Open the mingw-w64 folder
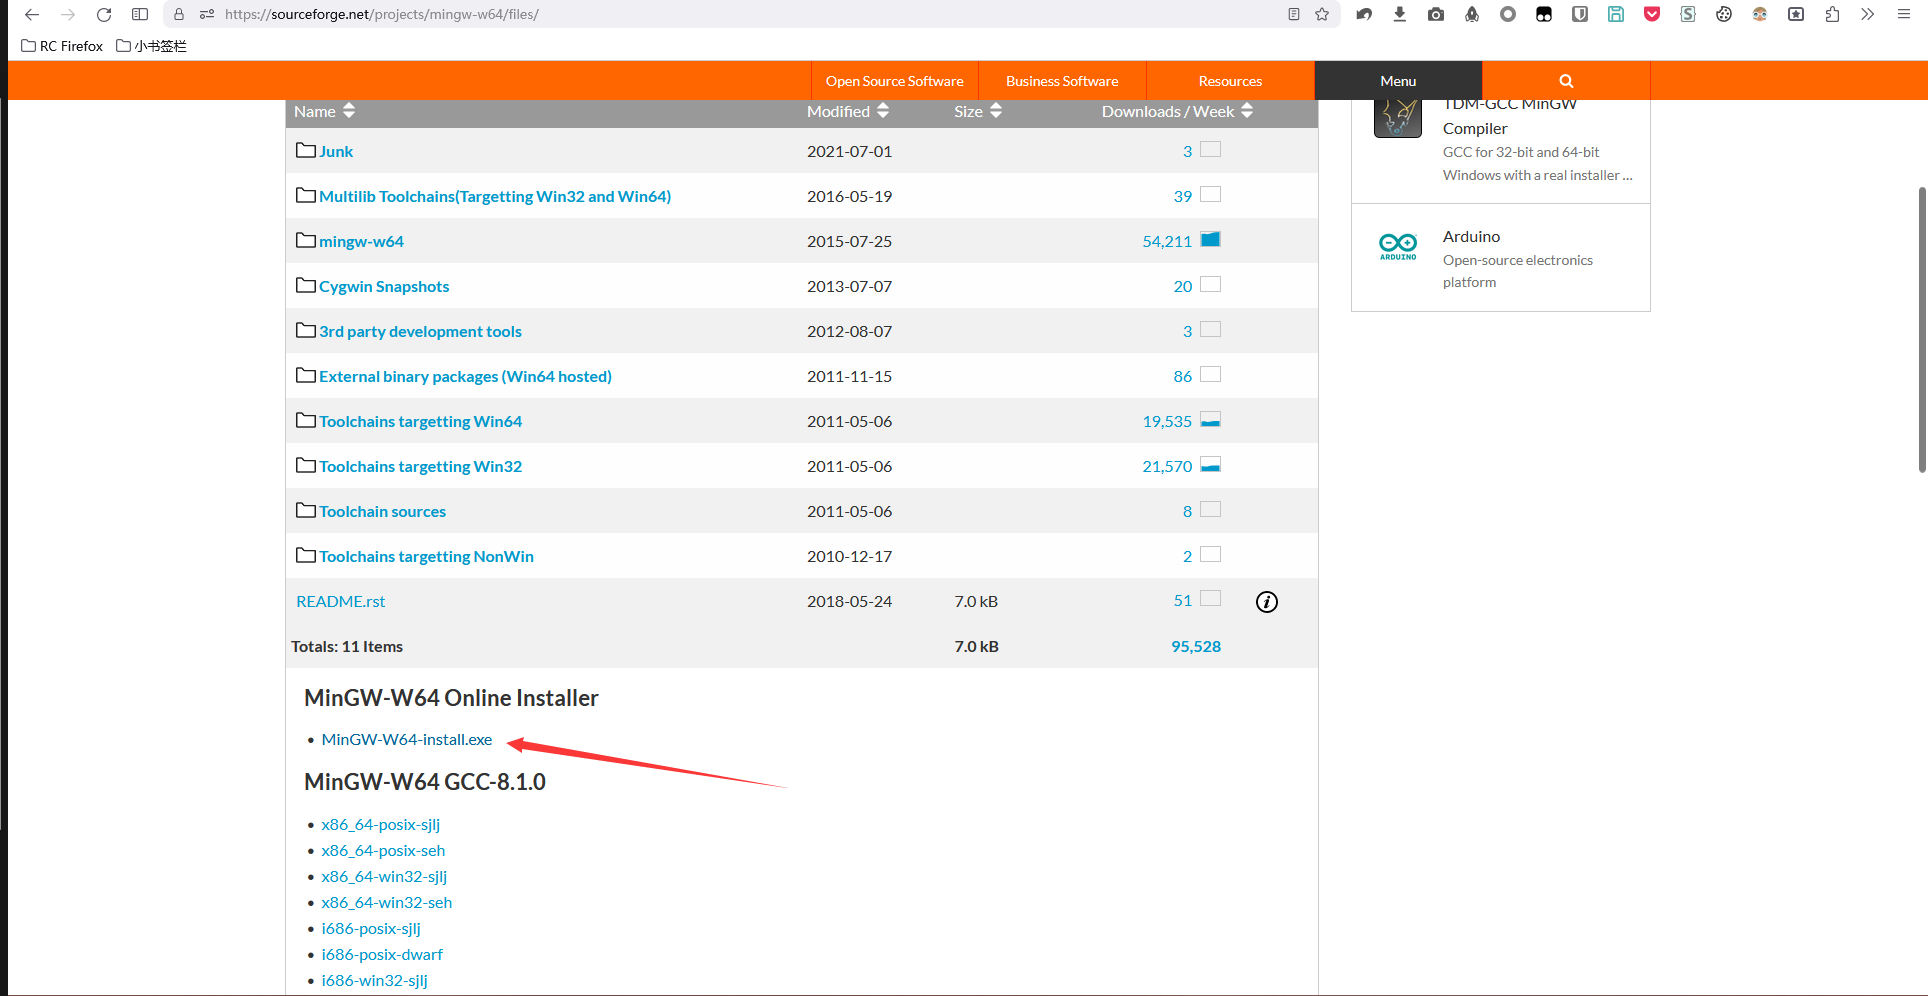The image size is (1928, 996). [x=361, y=242]
